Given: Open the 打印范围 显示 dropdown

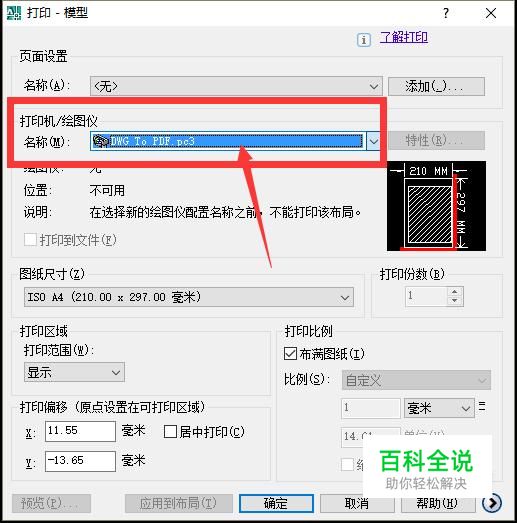Looking at the screenshot, I should tap(74, 372).
